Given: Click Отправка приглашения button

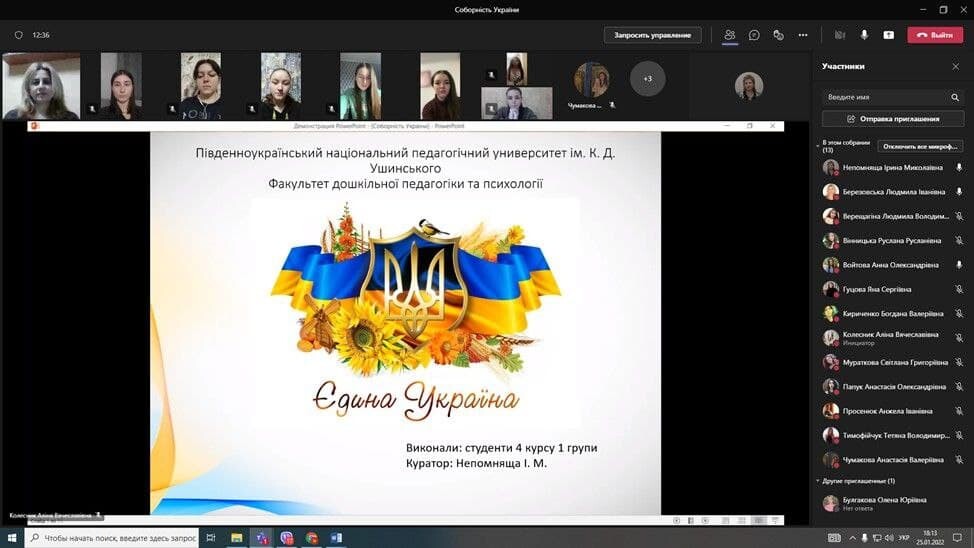Looking at the screenshot, I should click(893, 119).
